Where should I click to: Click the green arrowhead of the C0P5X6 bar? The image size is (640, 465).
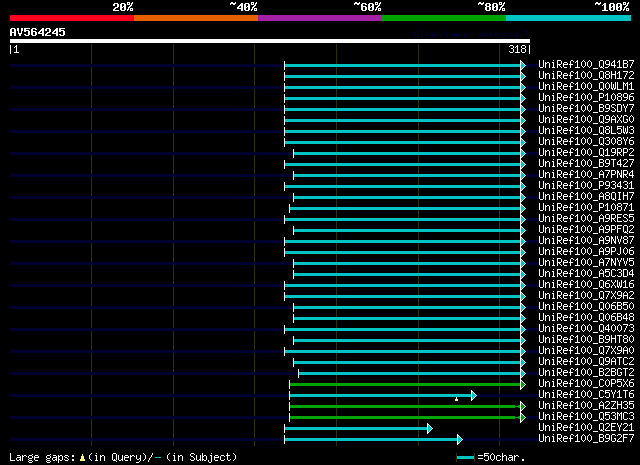(x=523, y=384)
